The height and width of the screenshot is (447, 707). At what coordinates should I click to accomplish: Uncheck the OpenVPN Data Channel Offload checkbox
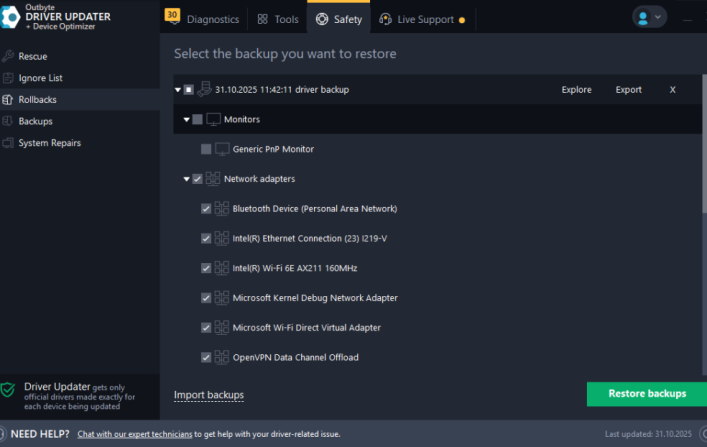pyautogui.click(x=206, y=357)
